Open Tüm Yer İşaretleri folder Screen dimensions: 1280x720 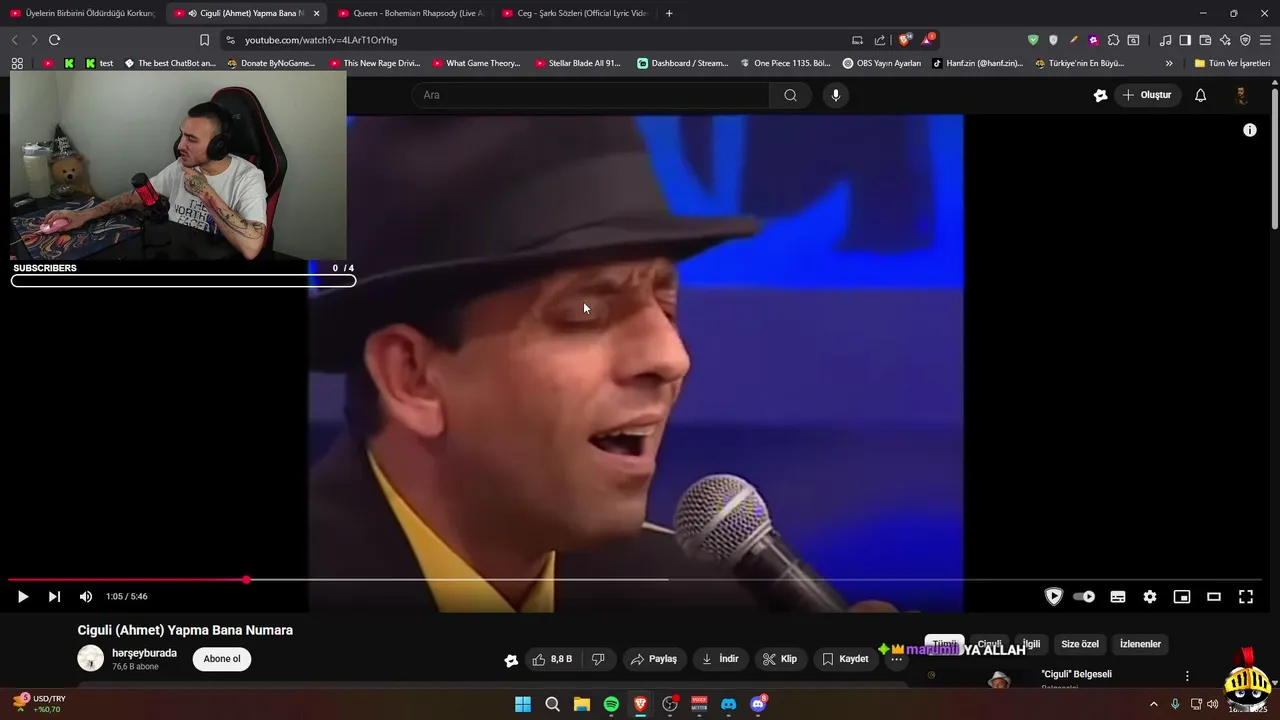pyautogui.click(x=1232, y=63)
